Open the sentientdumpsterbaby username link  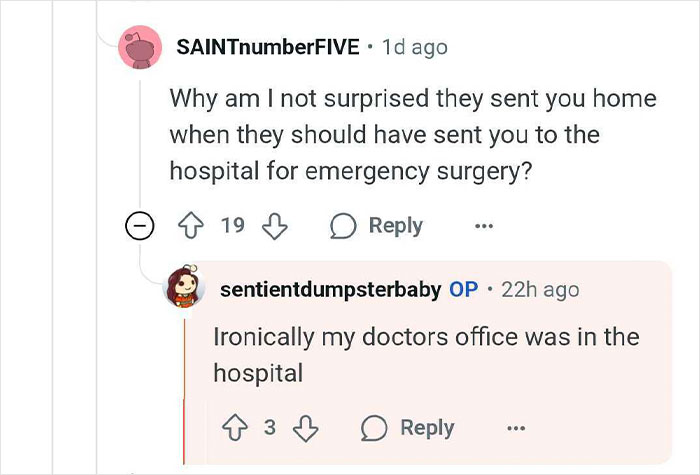click(330, 290)
